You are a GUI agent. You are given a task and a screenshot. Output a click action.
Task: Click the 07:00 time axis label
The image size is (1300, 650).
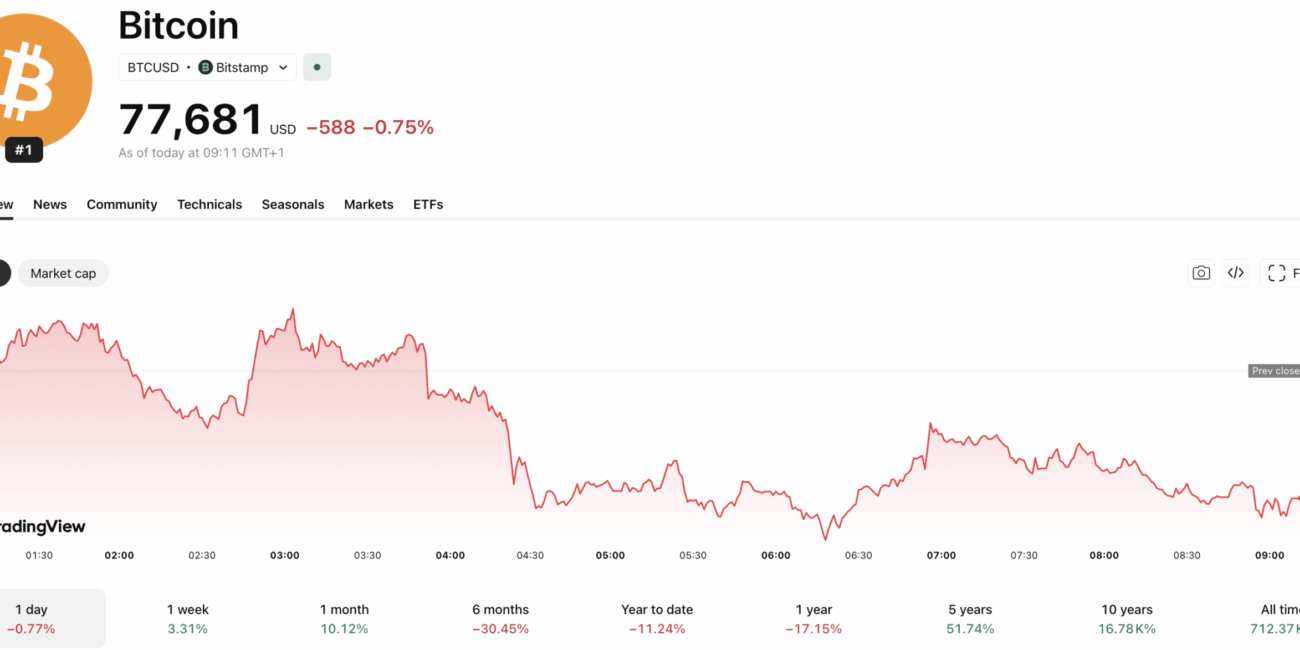click(941, 555)
